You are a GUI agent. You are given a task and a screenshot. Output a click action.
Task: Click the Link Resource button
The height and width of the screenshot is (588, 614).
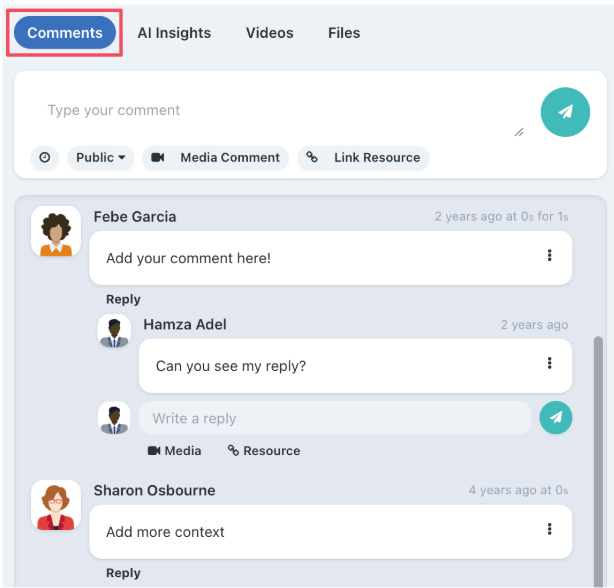[364, 158]
